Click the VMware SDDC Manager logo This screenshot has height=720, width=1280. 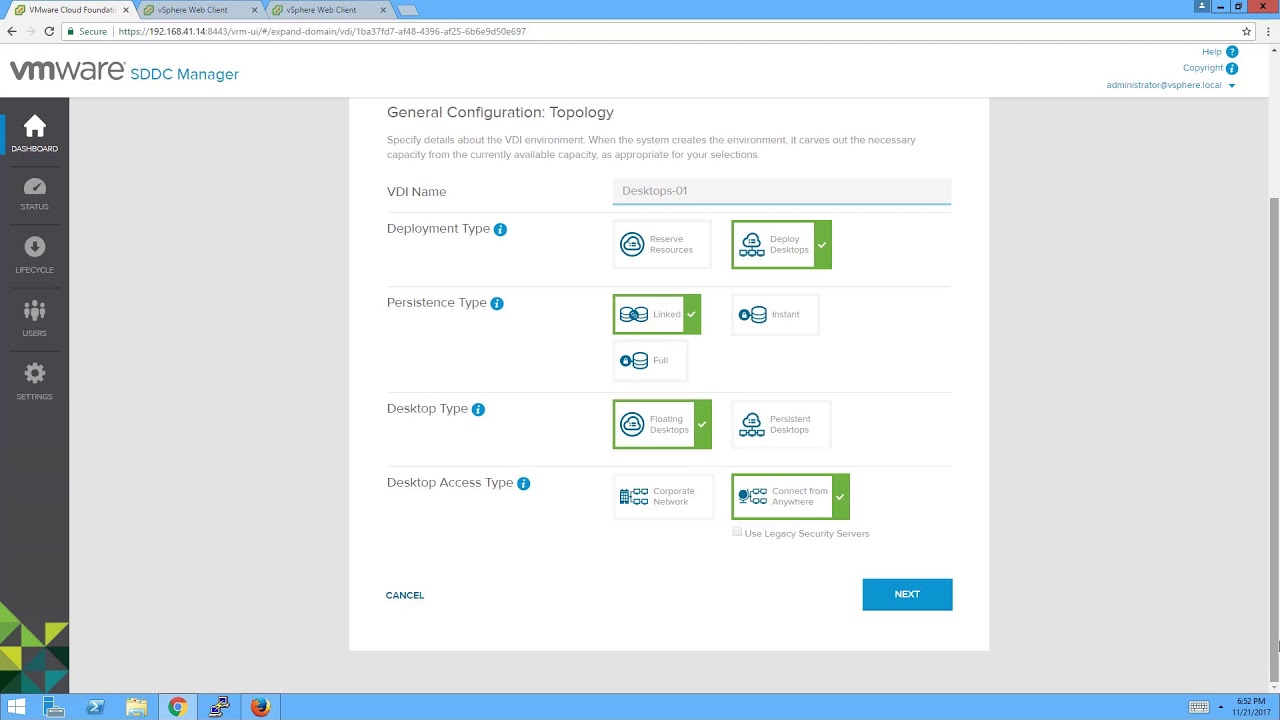click(124, 73)
